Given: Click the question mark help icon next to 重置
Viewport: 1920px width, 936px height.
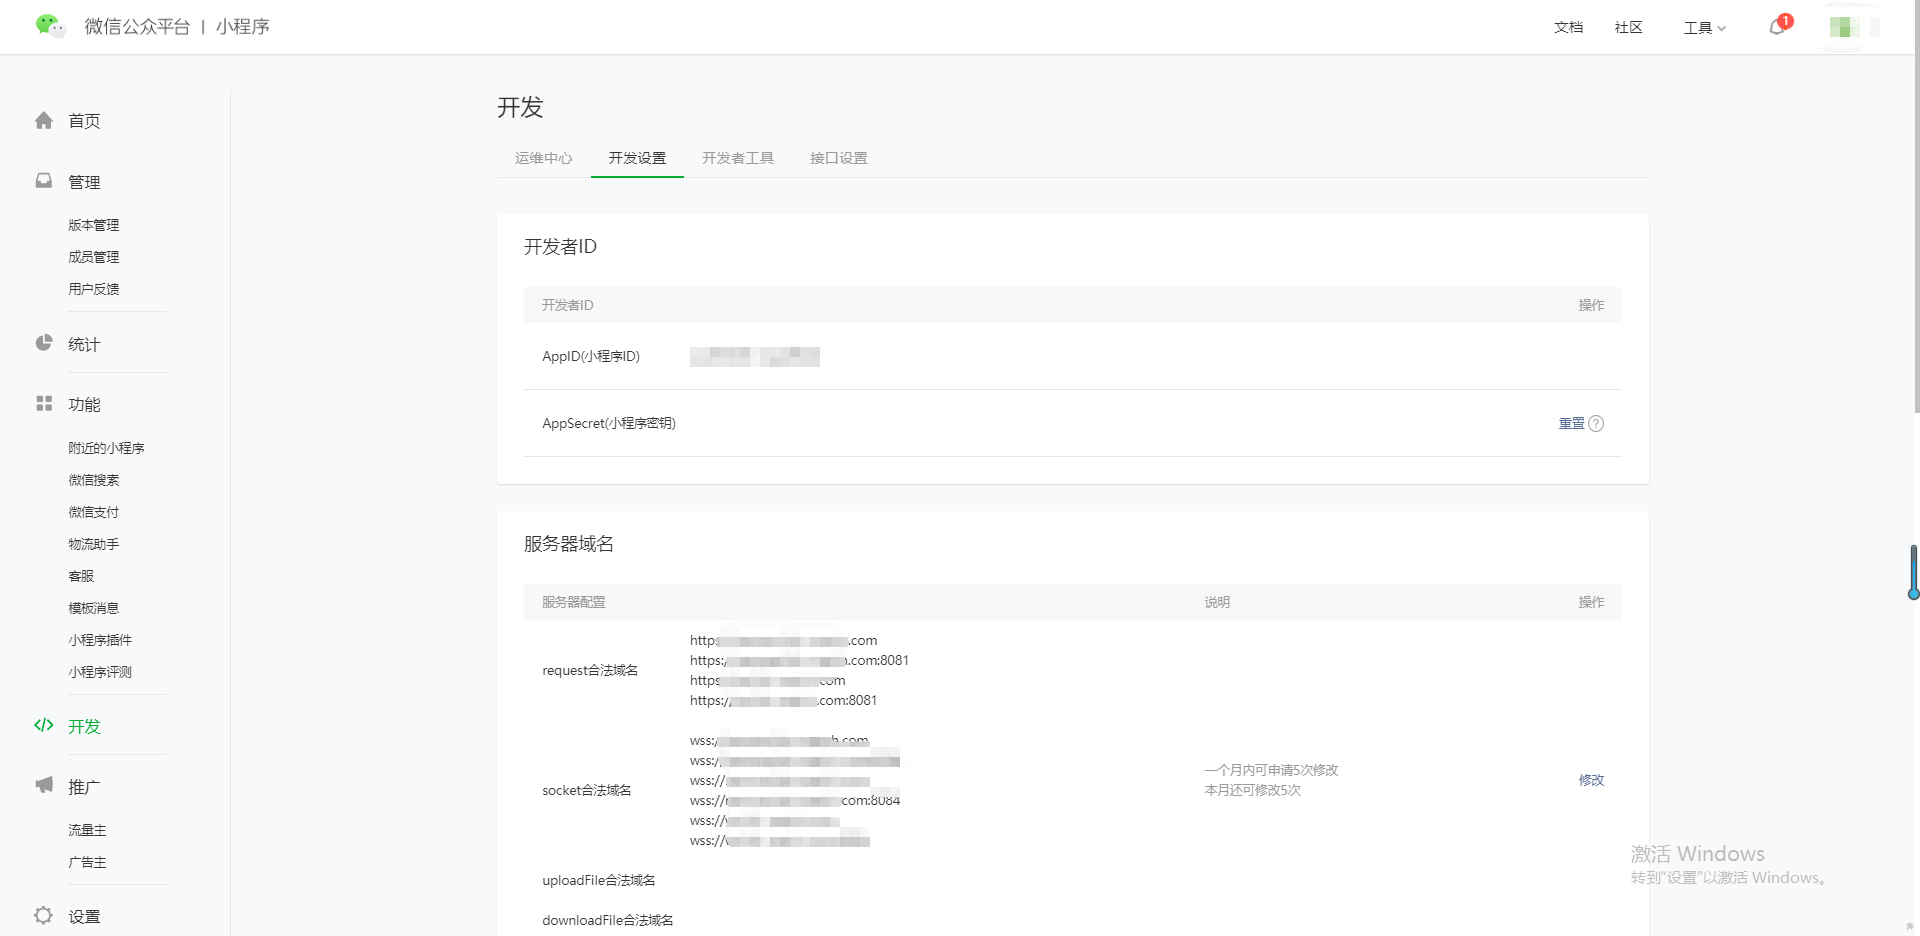Looking at the screenshot, I should [x=1596, y=424].
